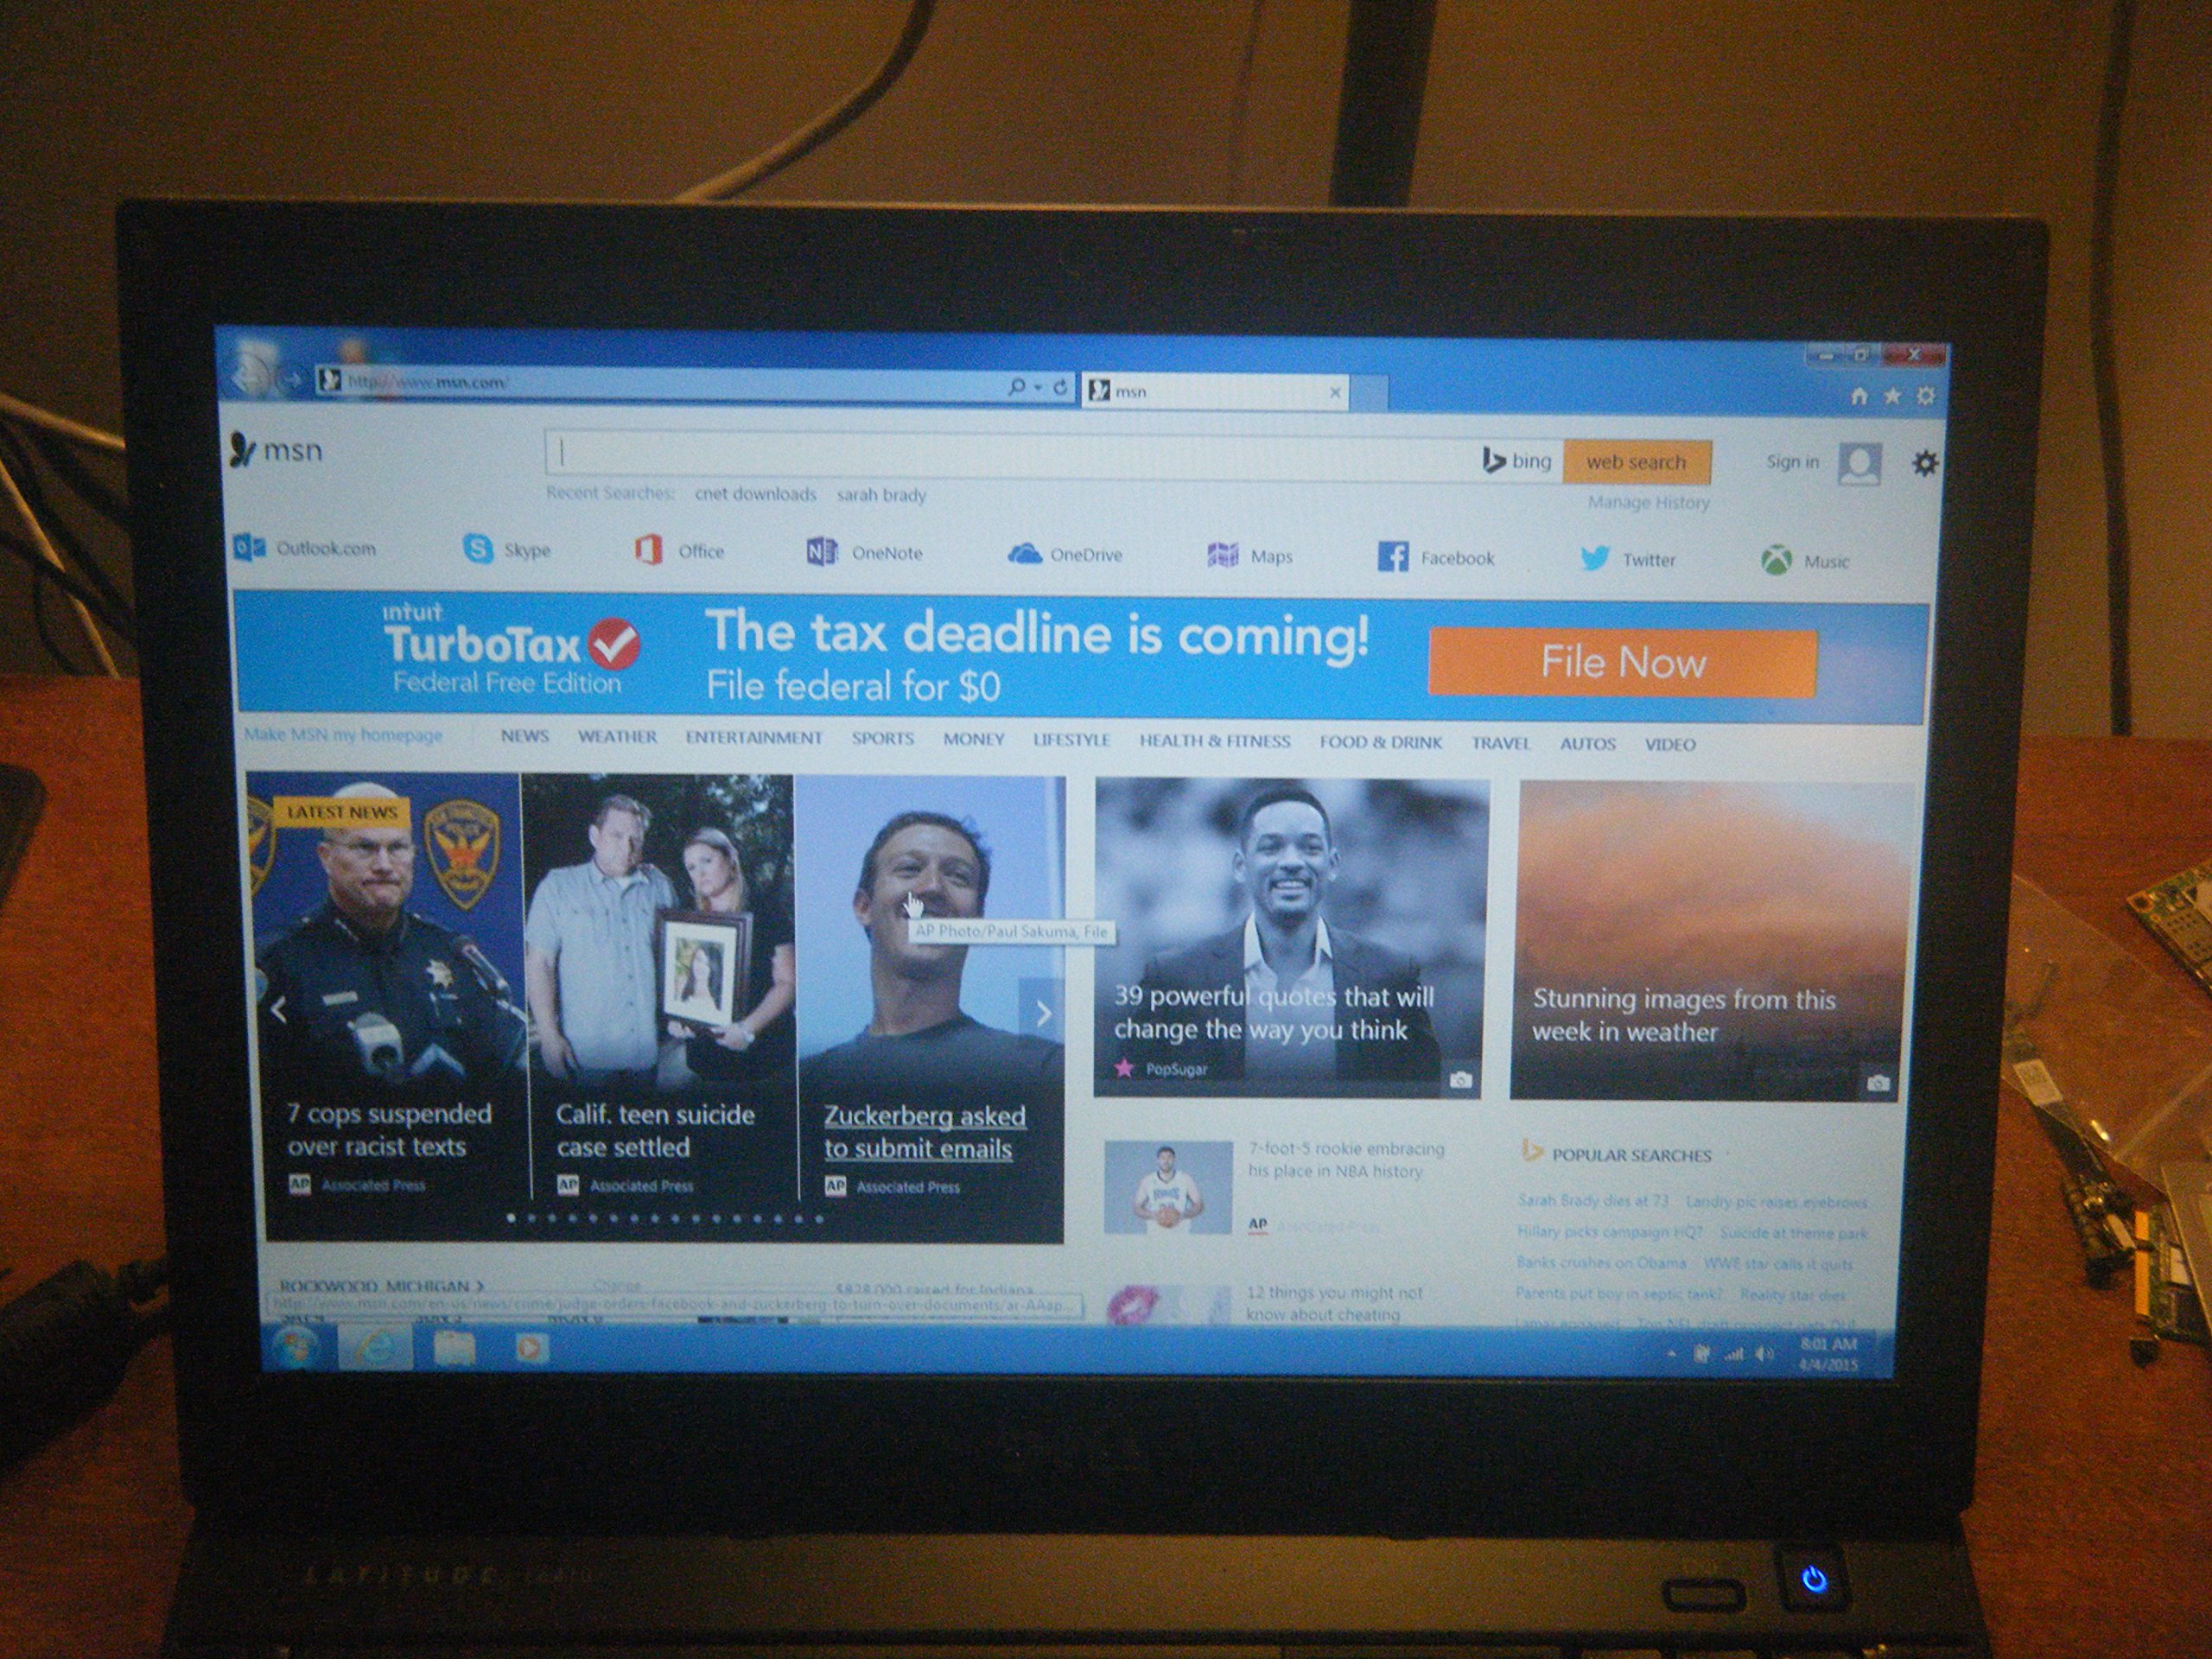Open the SPORTS section
The width and height of the screenshot is (2212, 1659).
click(x=883, y=739)
